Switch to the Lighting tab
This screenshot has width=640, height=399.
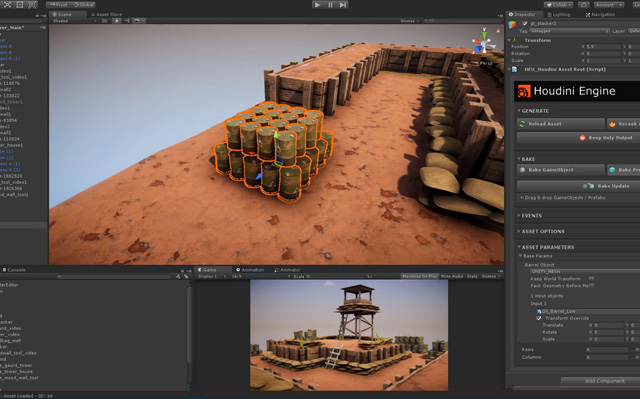click(x=559, y=15)
